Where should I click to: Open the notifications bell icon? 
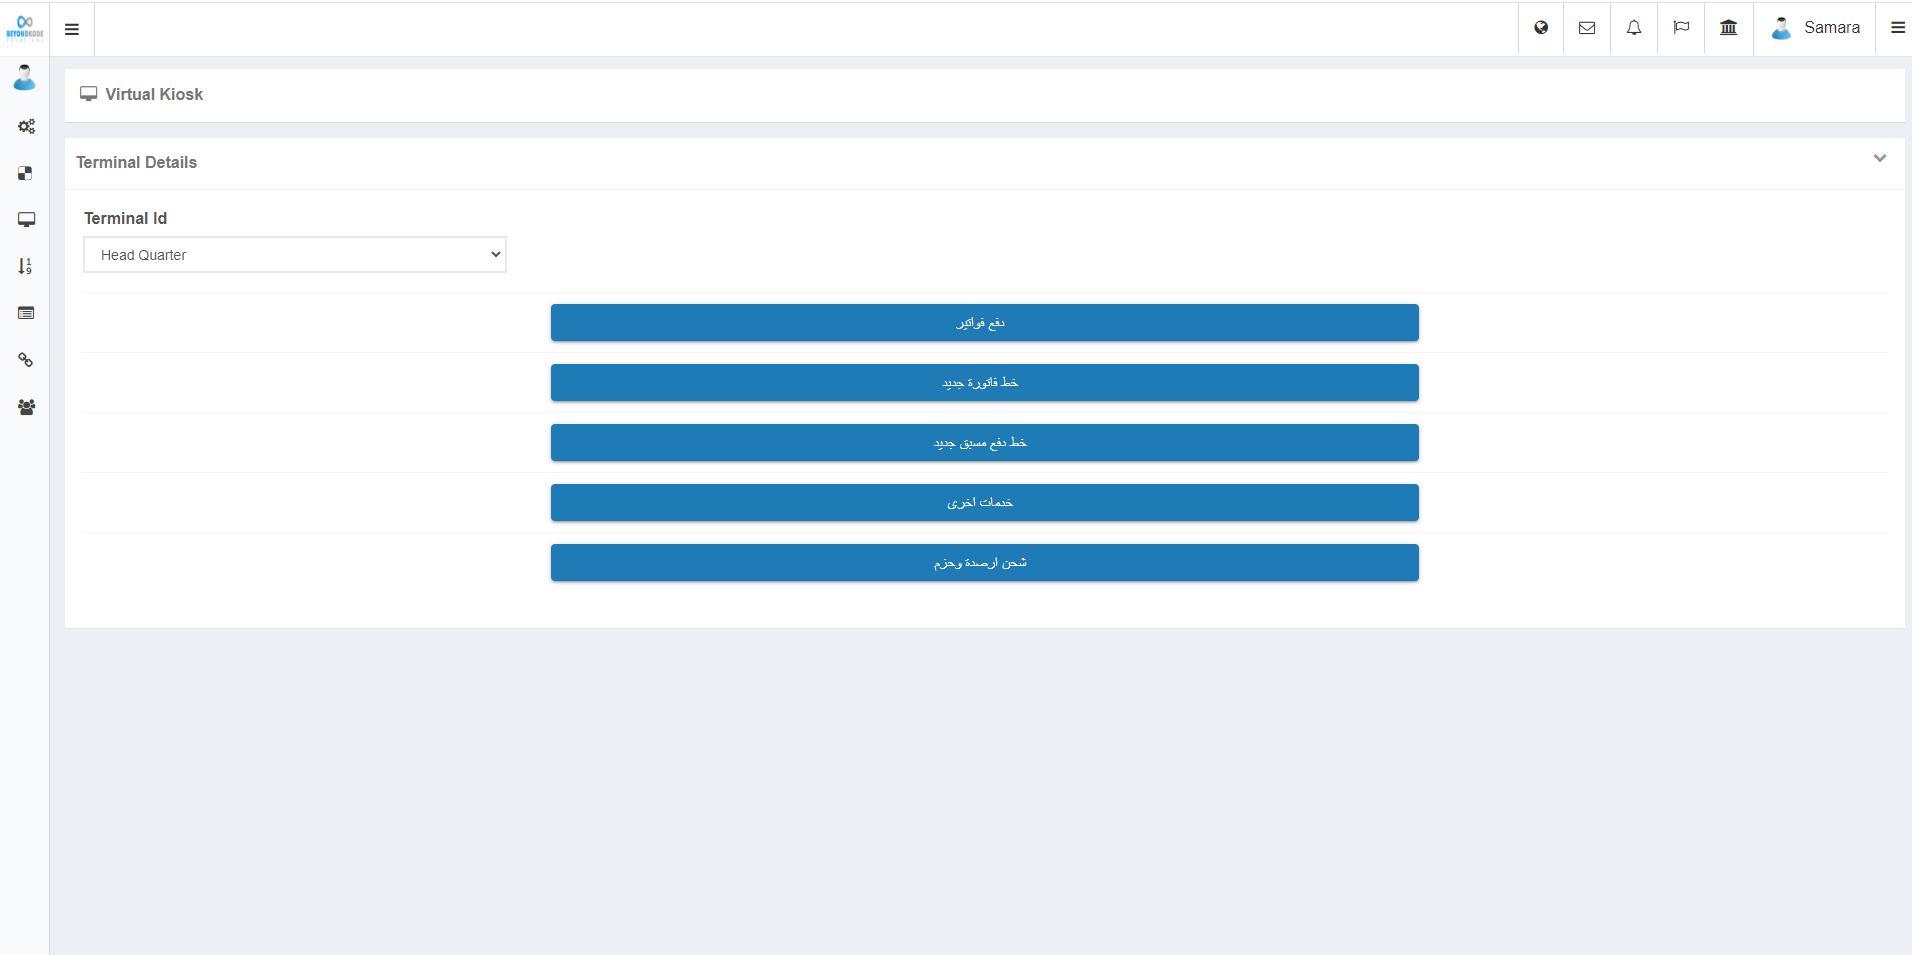click(1634, 28)
